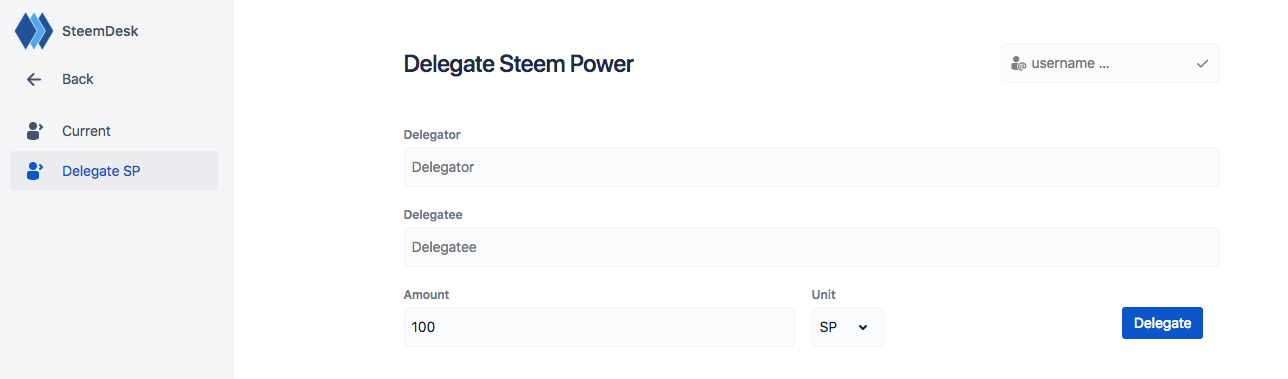Go to the Current sidebar item
Screen dimensions: 1288x379
pyautogui.click(x=114, y=131)
